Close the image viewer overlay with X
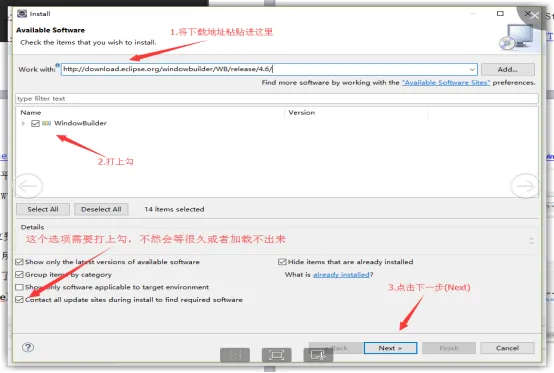This screenshot has width=554, height=373. 535,16
